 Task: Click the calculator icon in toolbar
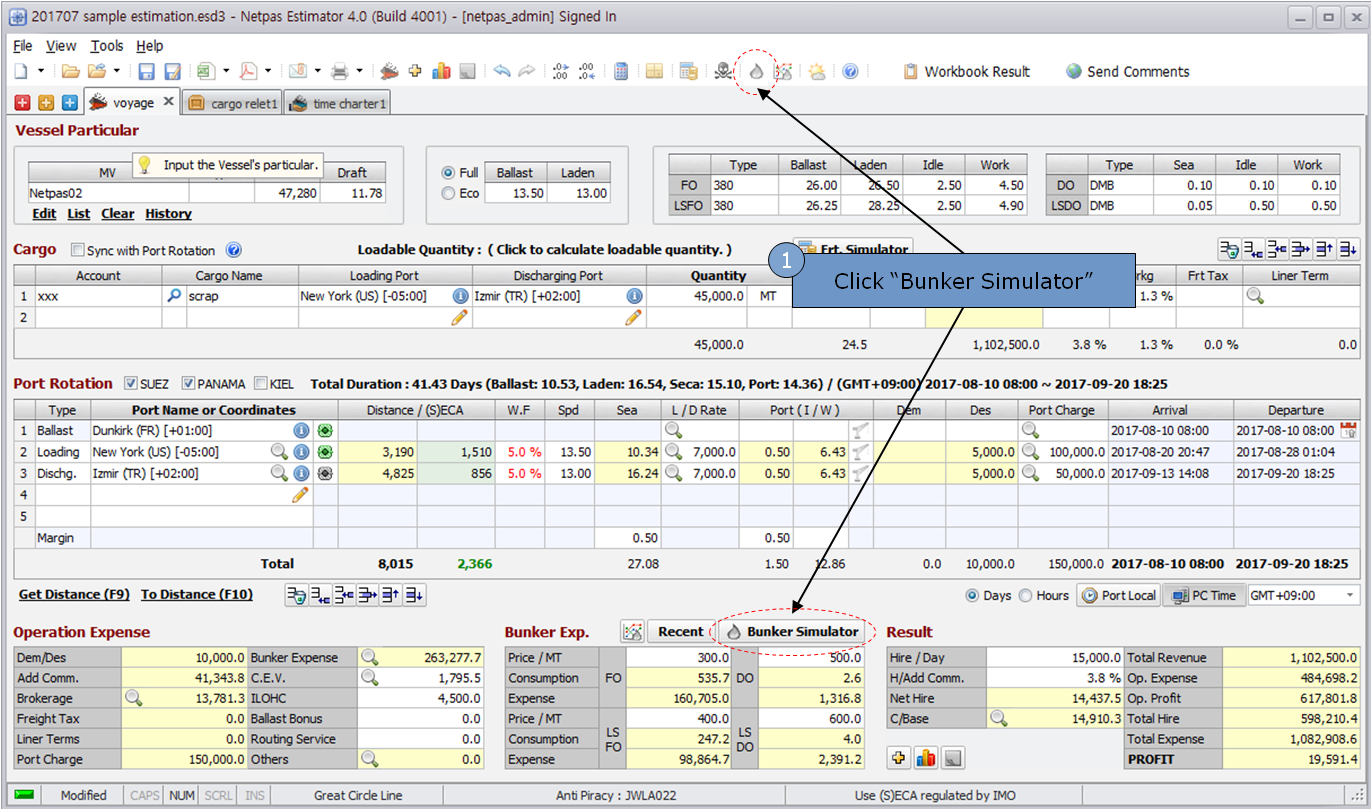(x=620, y=71)
